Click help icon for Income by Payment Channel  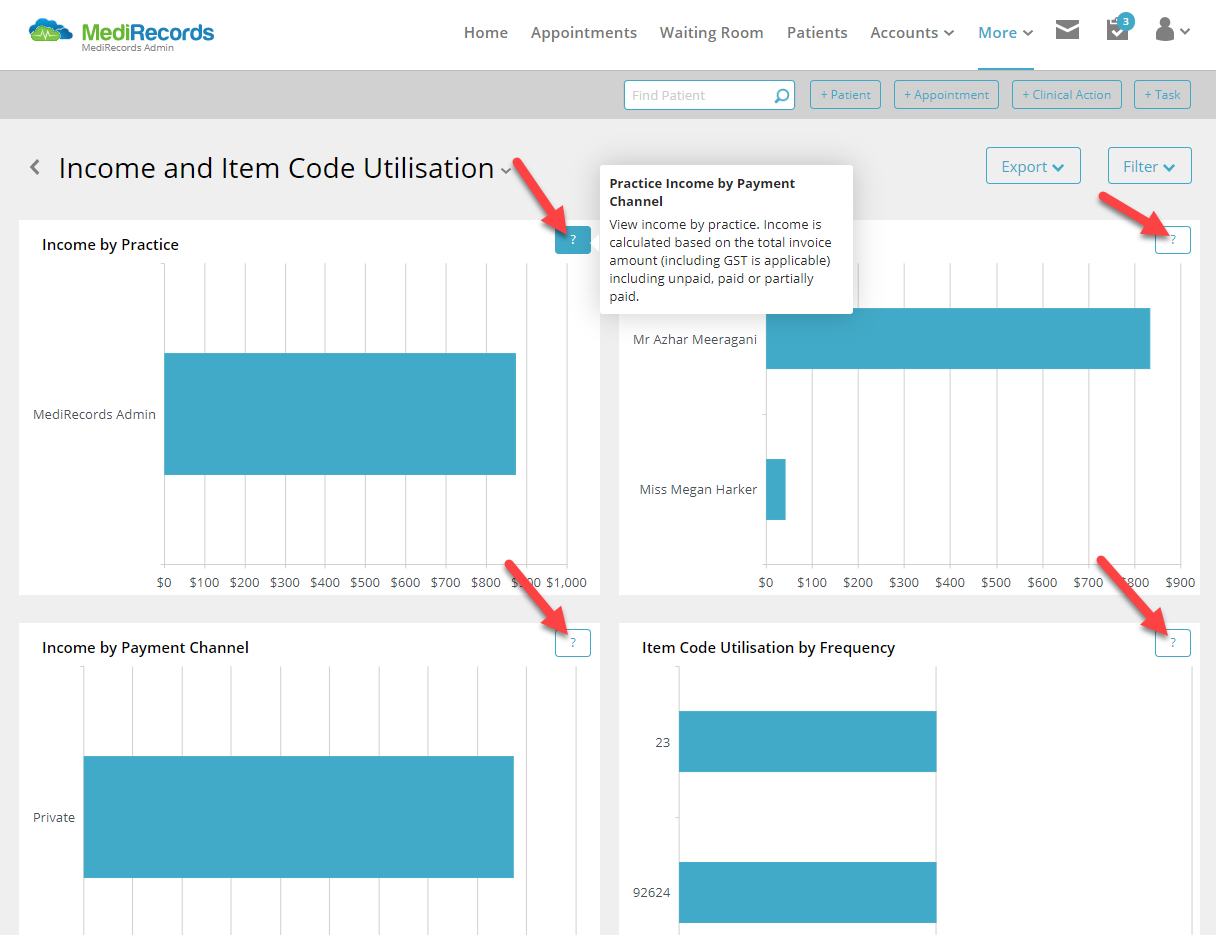pyautogui.click(x=573, y=643)
